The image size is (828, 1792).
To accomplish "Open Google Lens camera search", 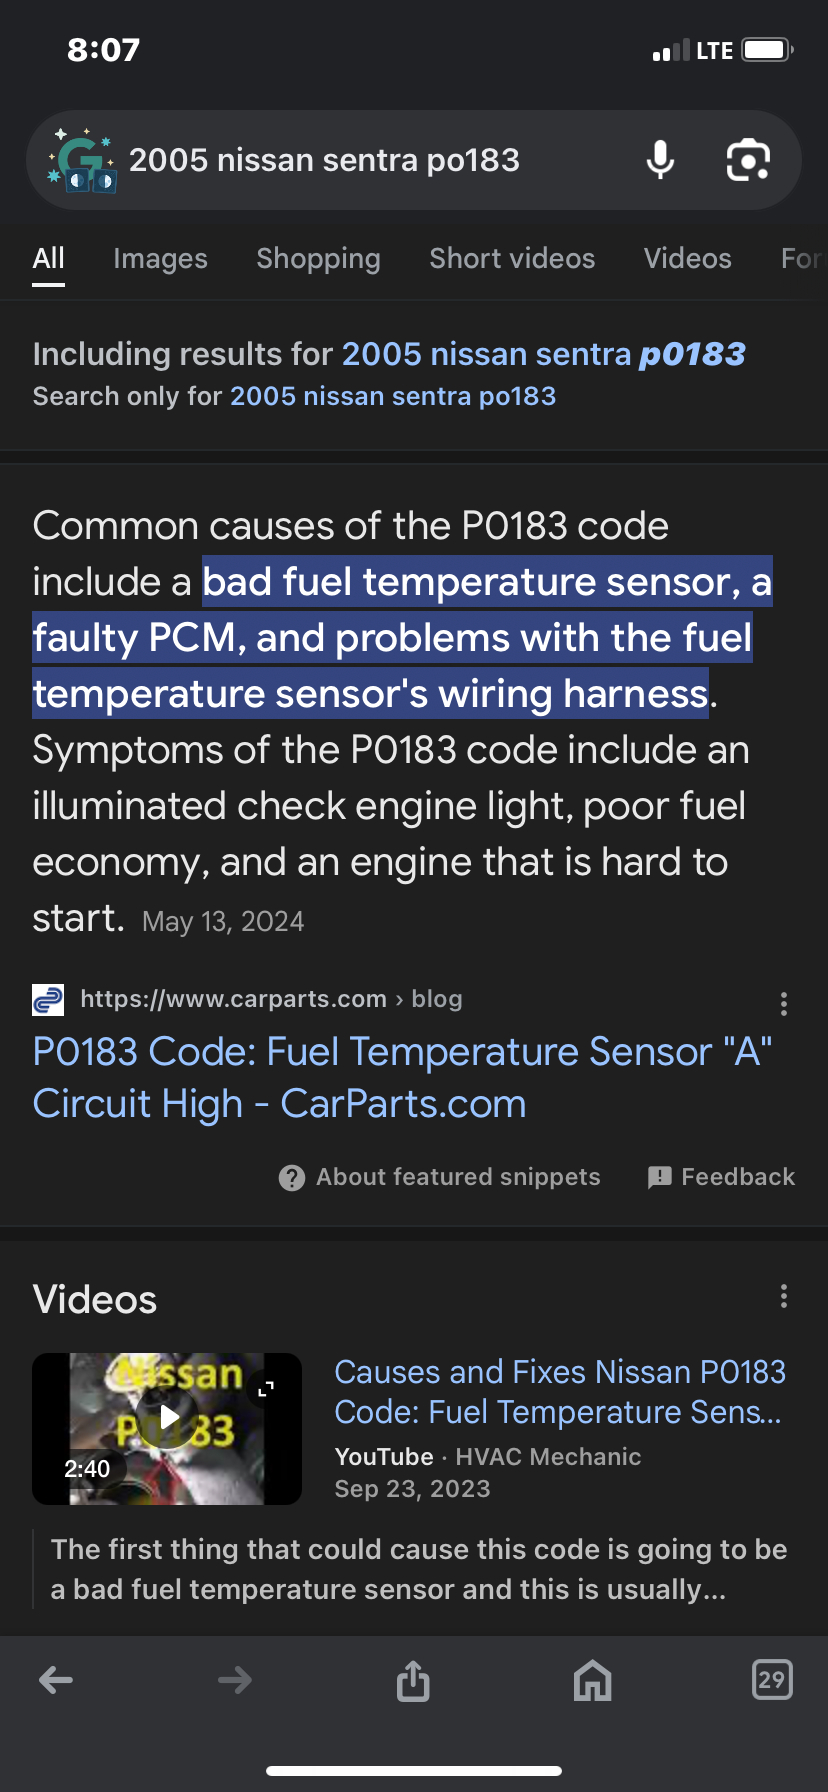I will coord(748,160).
